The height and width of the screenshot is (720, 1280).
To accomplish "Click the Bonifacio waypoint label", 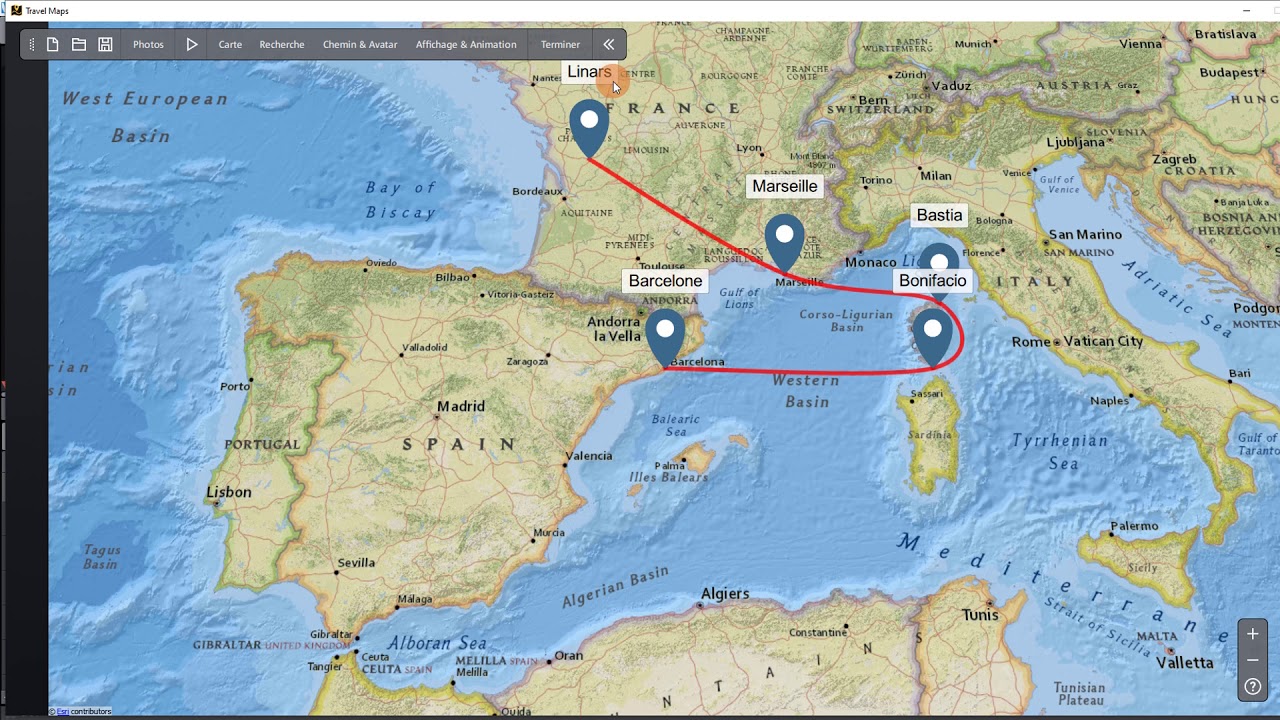I will [x=933, y=281].
